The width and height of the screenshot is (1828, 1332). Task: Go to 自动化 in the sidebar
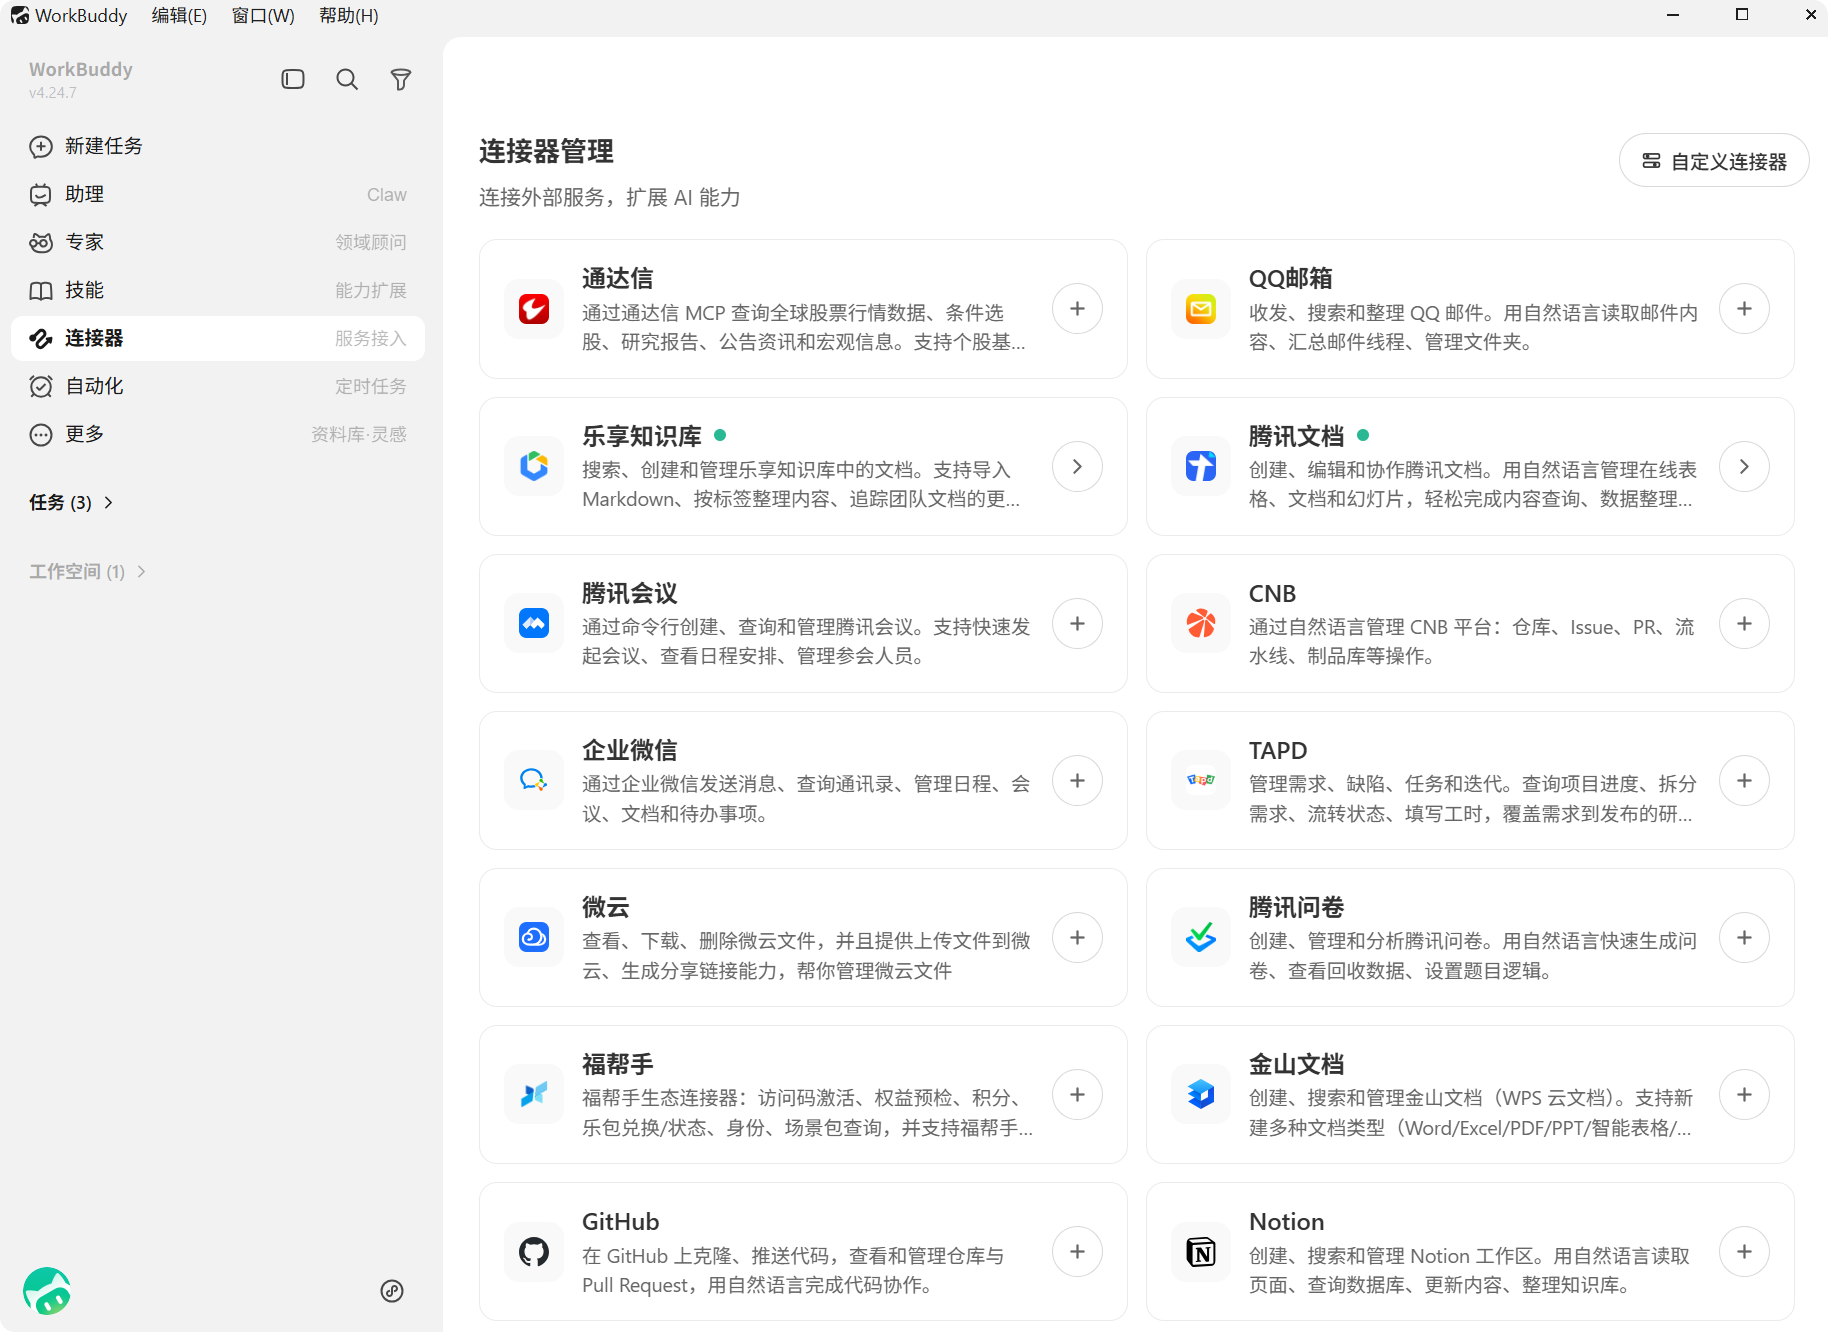[218, 386]
